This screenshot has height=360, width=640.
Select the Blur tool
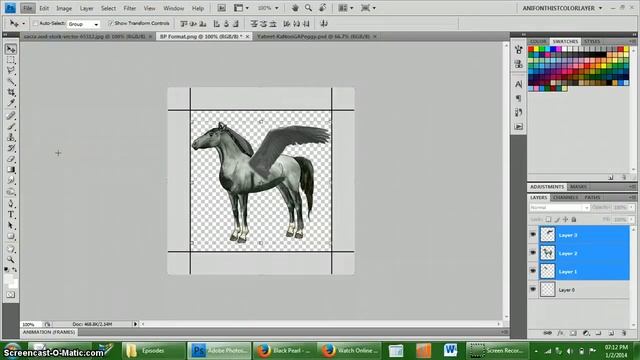tap(11, 180)
